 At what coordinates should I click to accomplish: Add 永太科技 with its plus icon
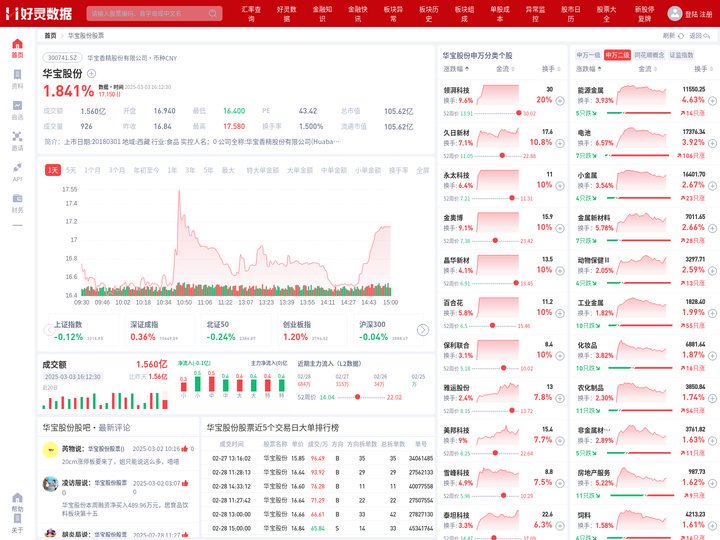tap(560, 186)
